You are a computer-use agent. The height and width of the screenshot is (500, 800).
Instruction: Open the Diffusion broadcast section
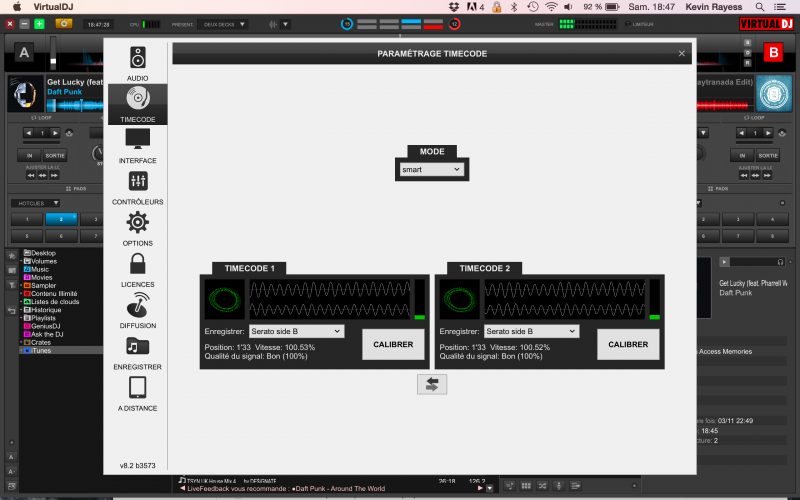click(137, 311)
